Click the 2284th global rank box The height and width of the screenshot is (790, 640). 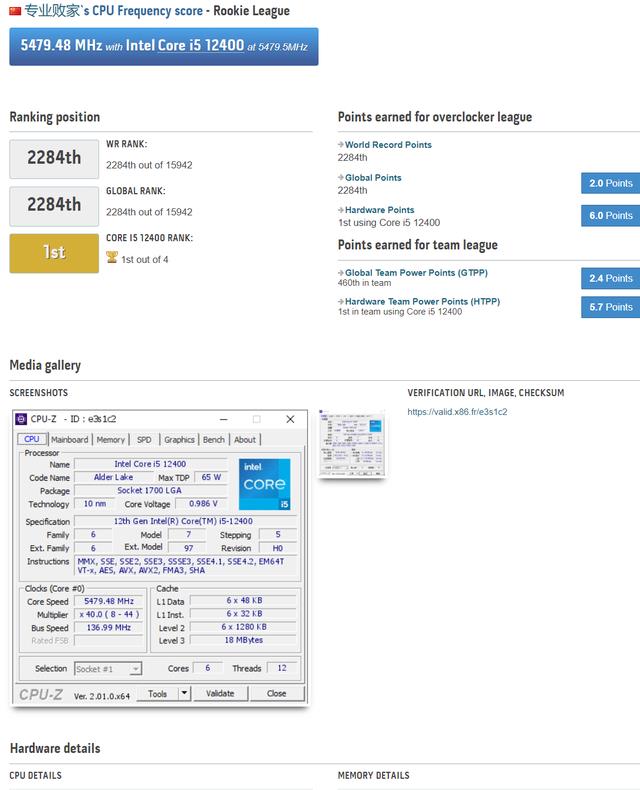point(54,206)
